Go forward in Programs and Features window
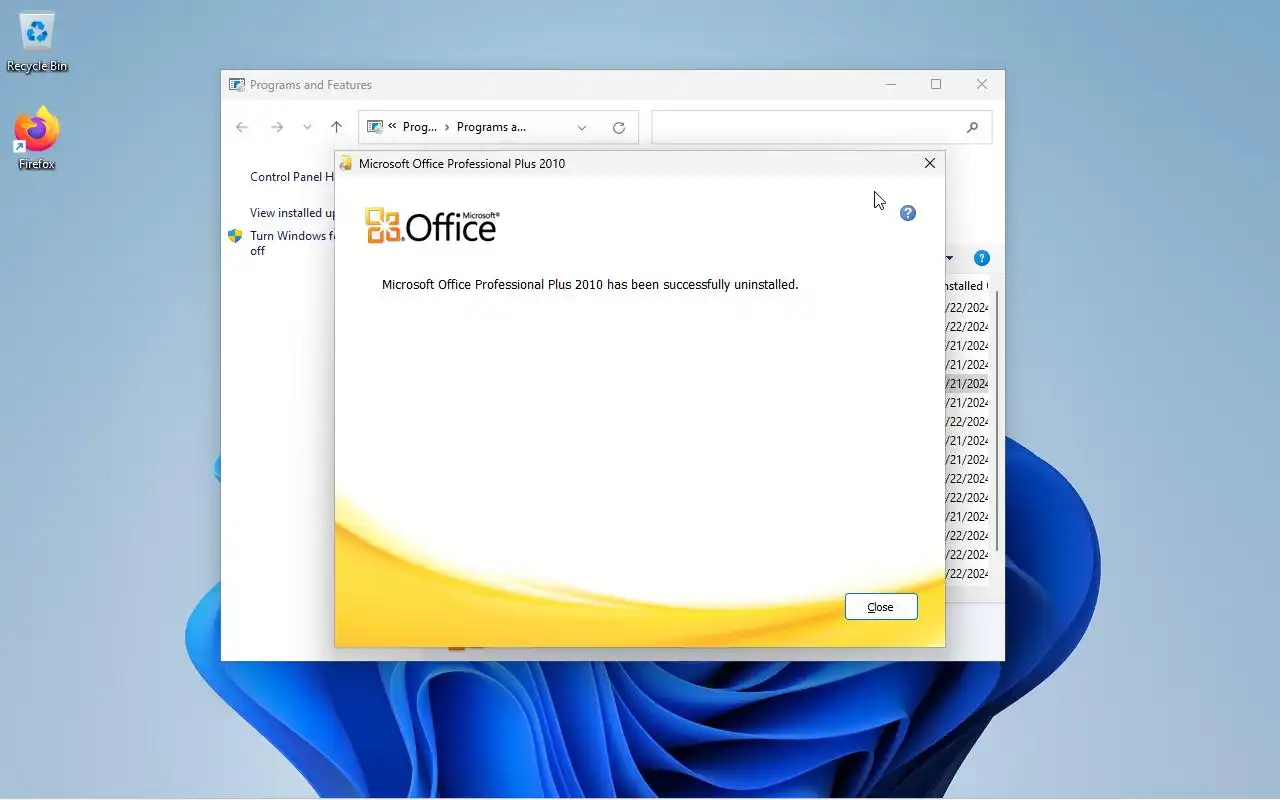1280x800 pixels. [277, 127]
